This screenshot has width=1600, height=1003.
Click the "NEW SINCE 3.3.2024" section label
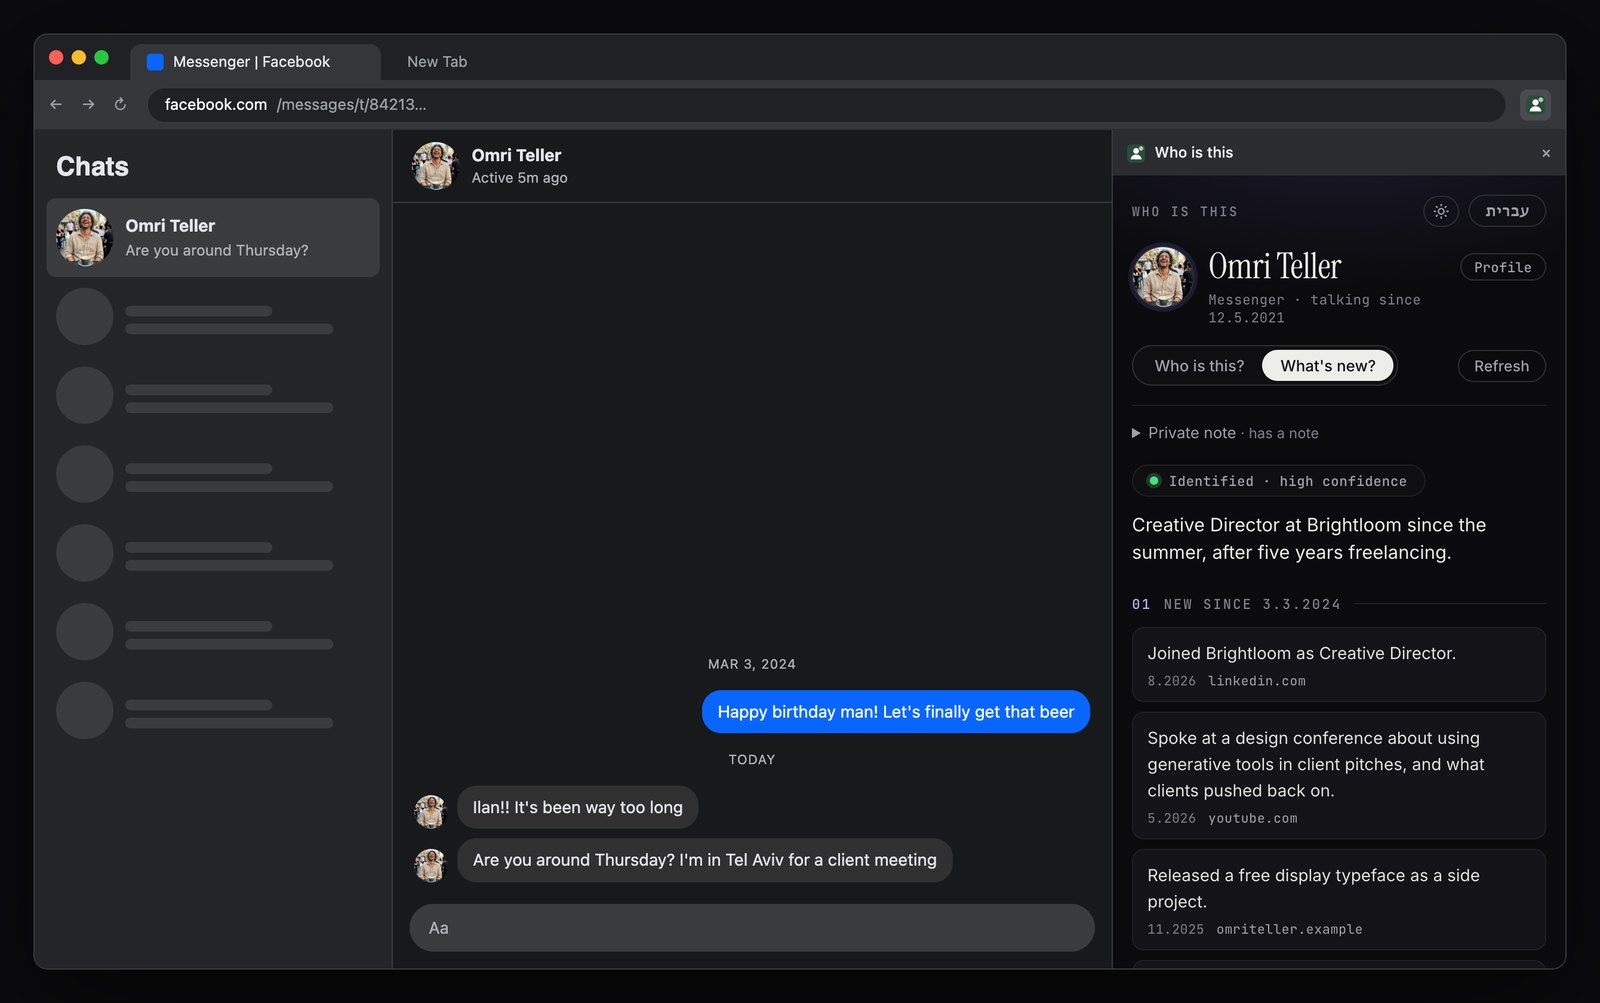click(1251, 604)
